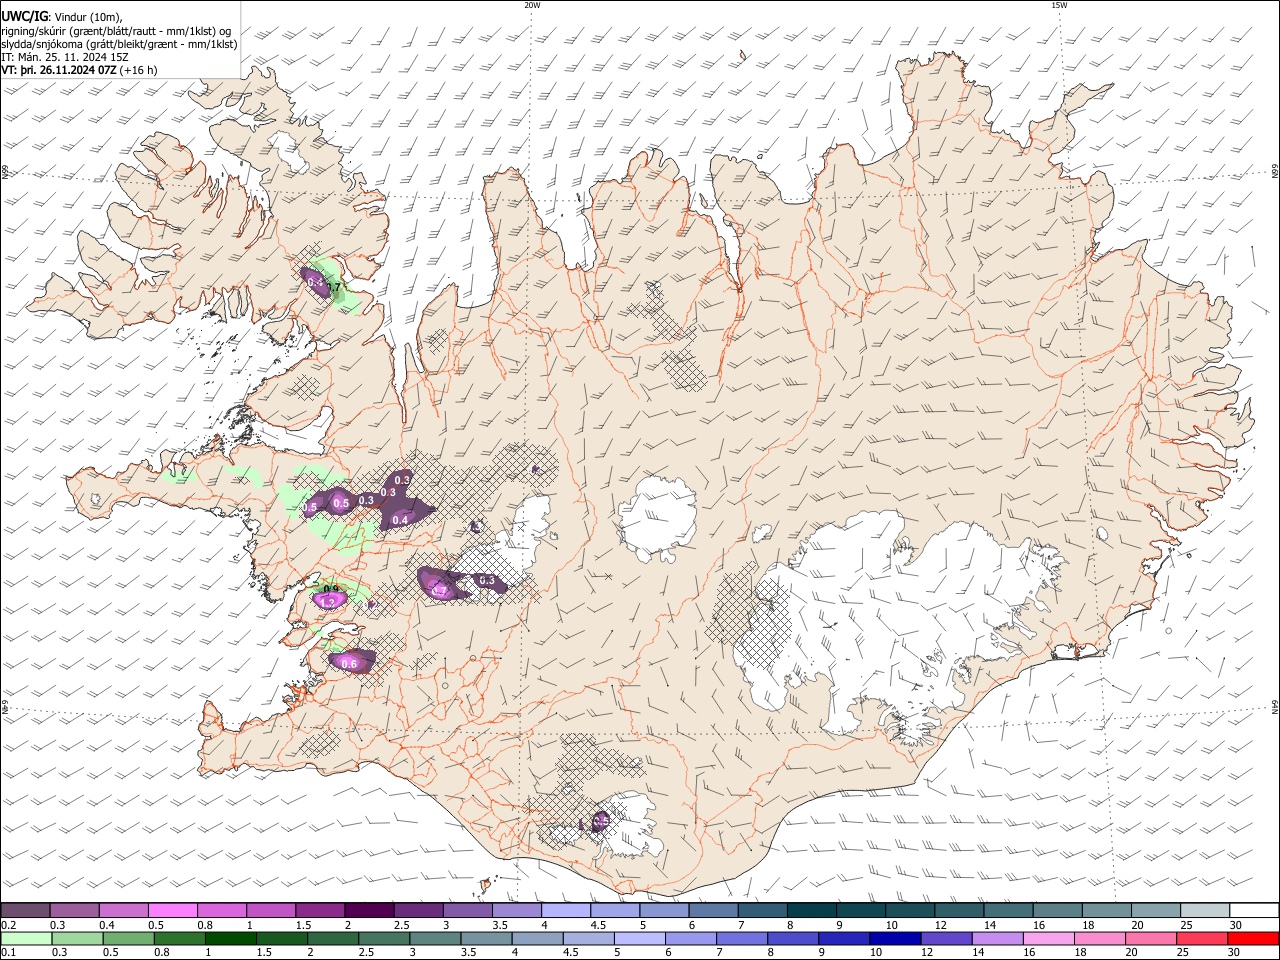This screenshot has height=960, width=1280.
Task: Click the 64N latitude label on right edge
Action: click(x=1275, y=708)
